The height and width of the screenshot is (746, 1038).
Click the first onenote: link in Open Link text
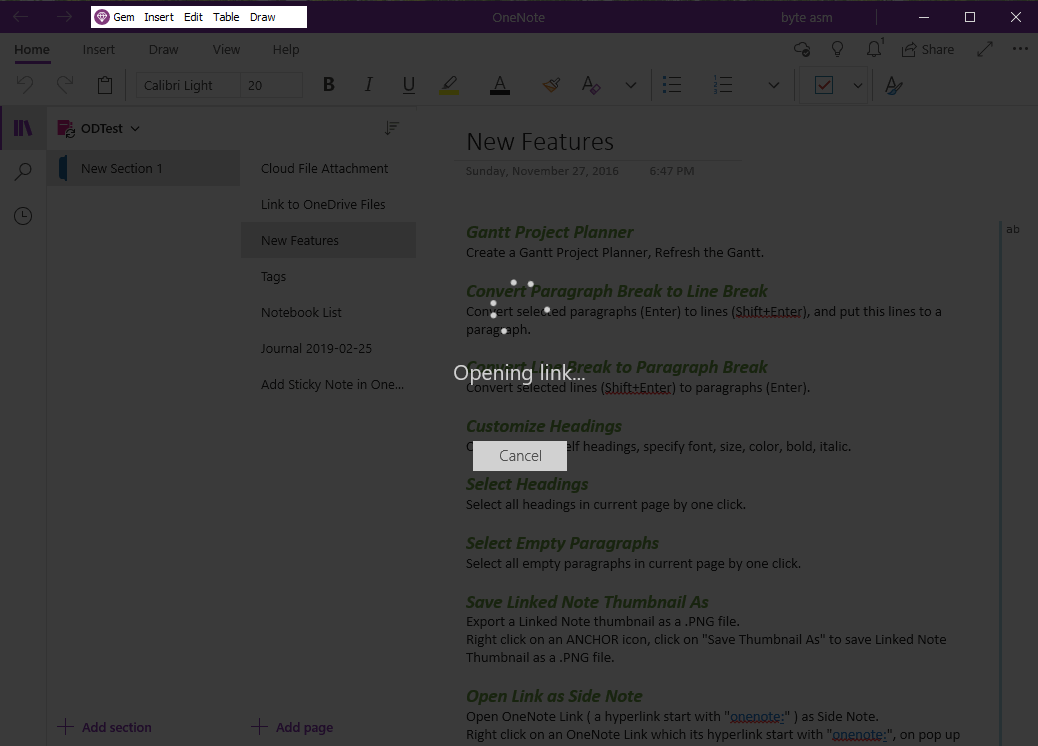coord(757,716)
